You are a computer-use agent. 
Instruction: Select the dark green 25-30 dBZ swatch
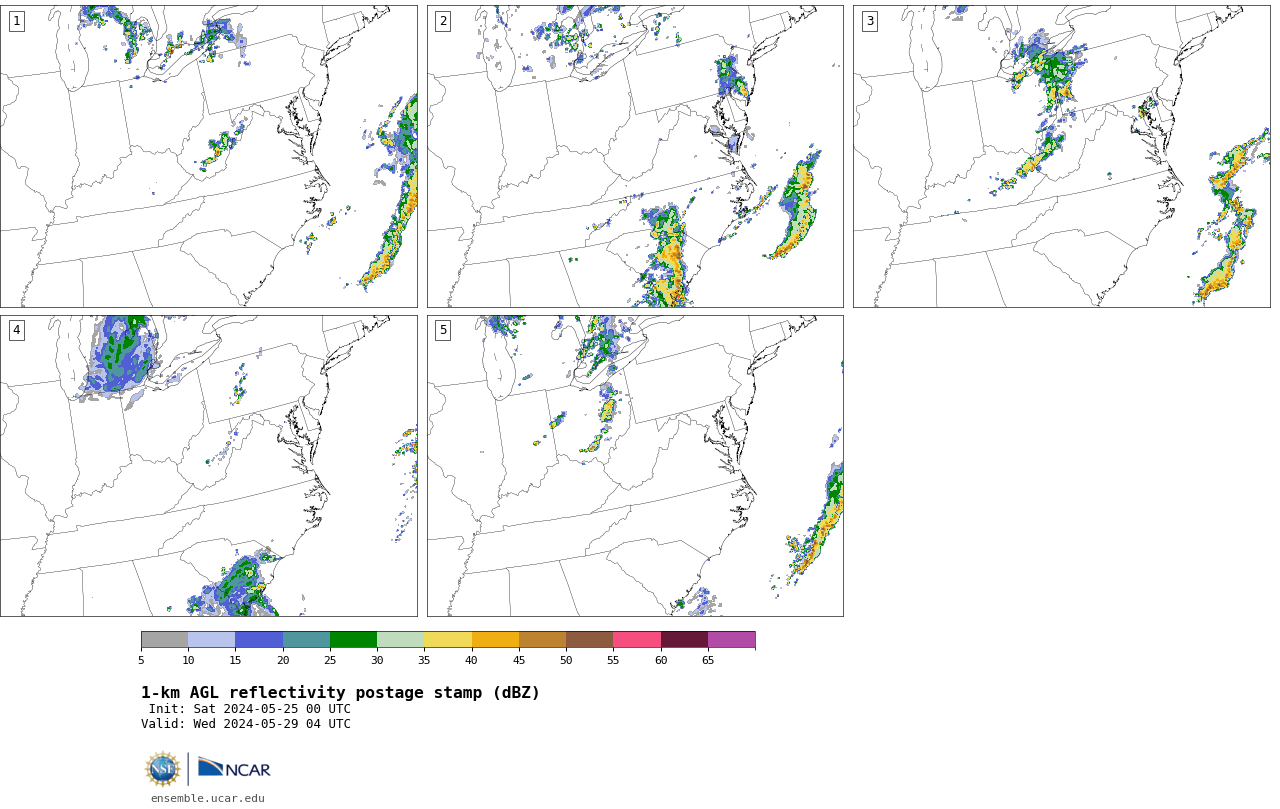(x=353, y=640)
